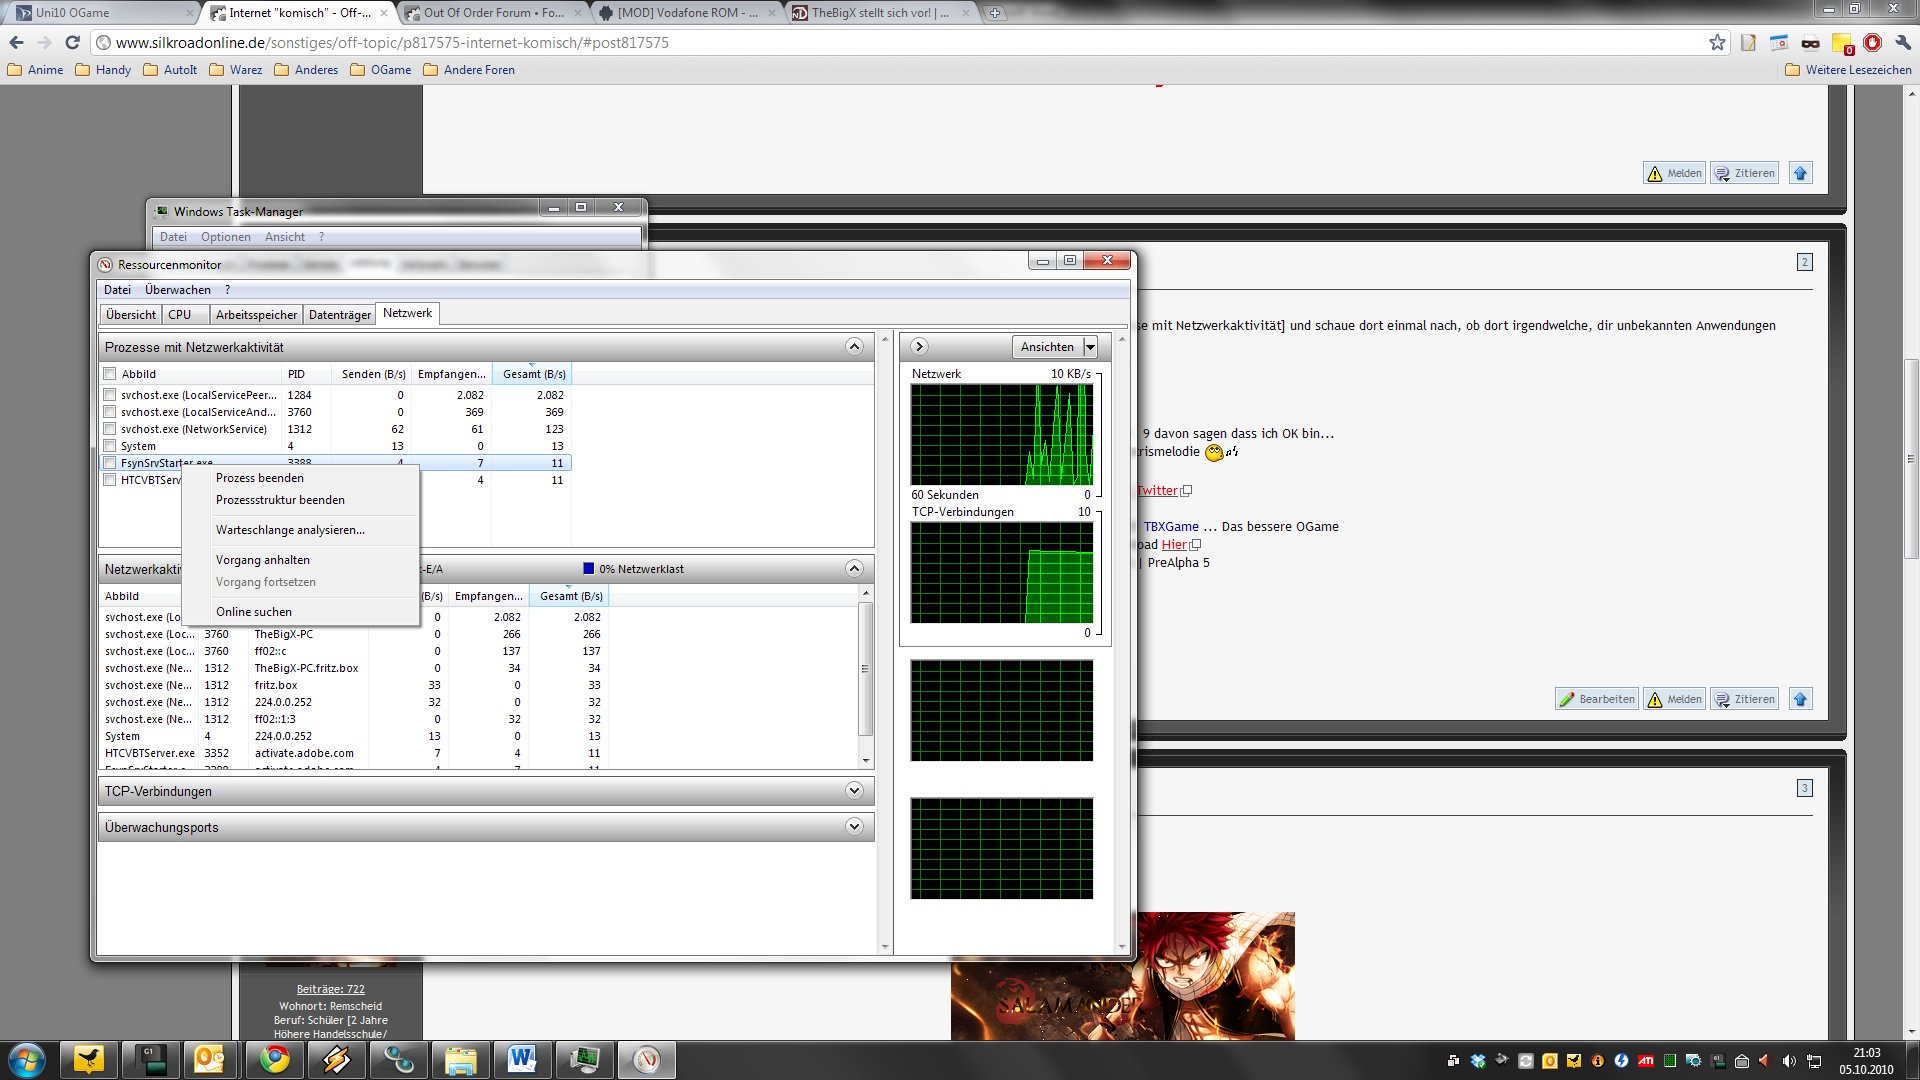
Task: Click the blue Netzwerklast color indicator
Action: point(589,569)
